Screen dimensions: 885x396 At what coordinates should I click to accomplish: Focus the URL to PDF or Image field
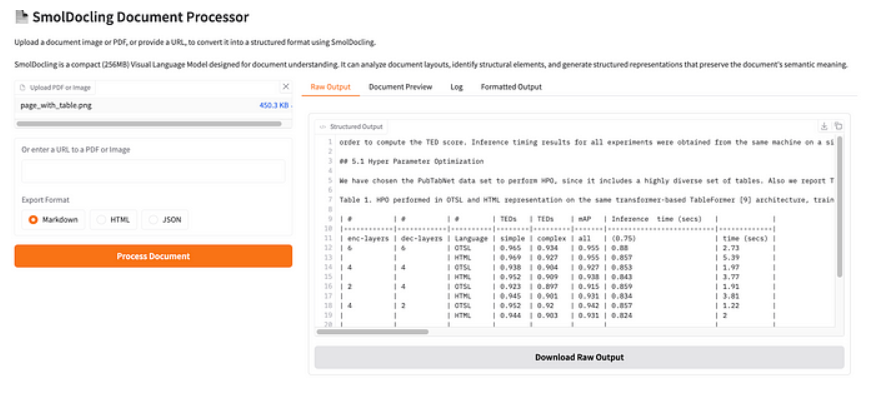pyautogui.click(x=154, y=171)
